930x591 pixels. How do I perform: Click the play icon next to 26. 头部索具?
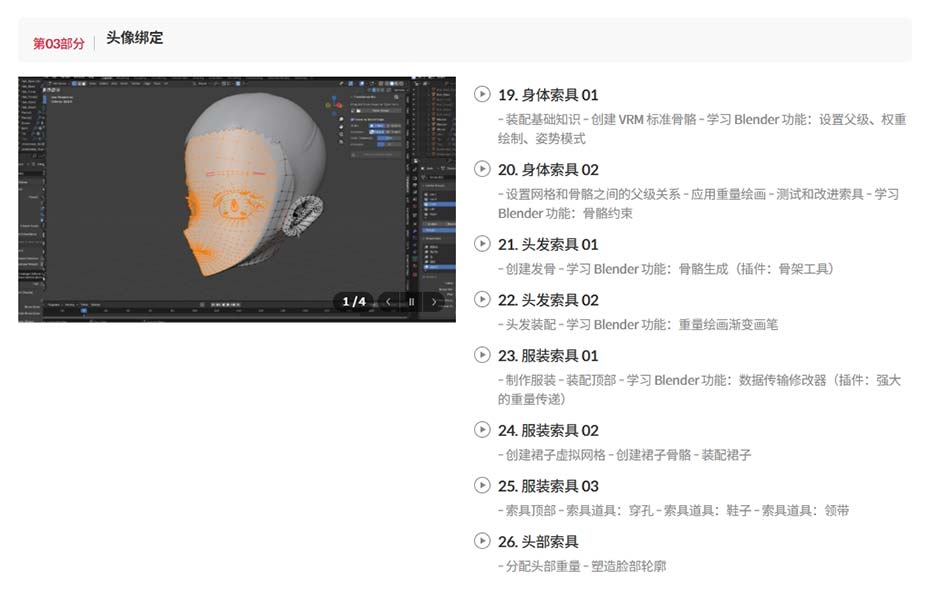(x=482, y=541)
